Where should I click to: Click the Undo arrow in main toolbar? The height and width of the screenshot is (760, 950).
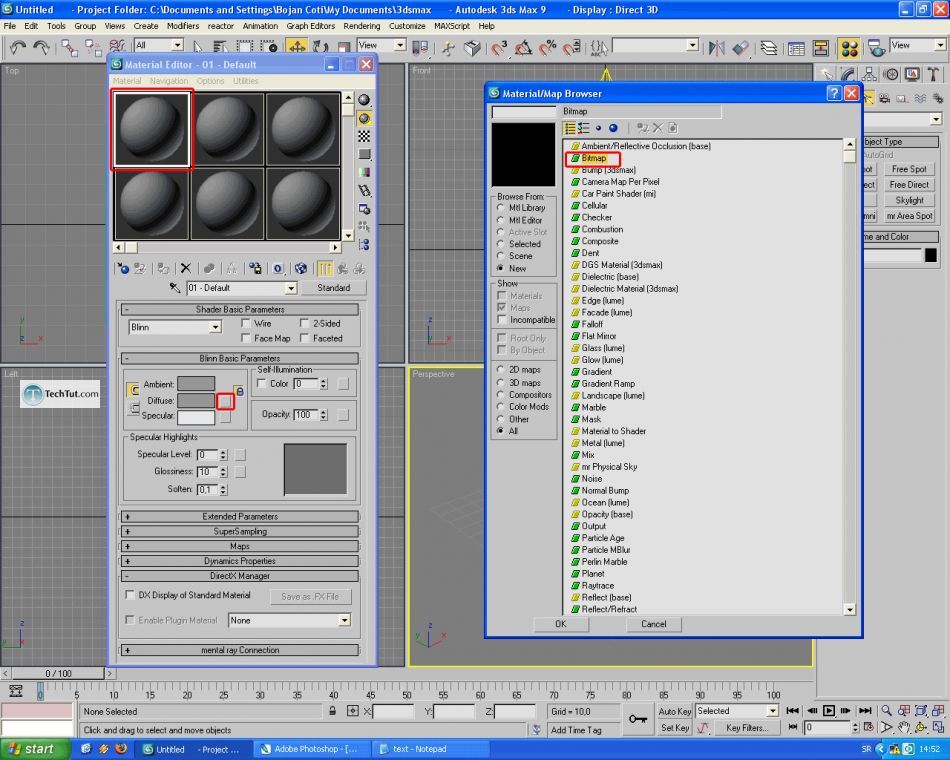18,47
